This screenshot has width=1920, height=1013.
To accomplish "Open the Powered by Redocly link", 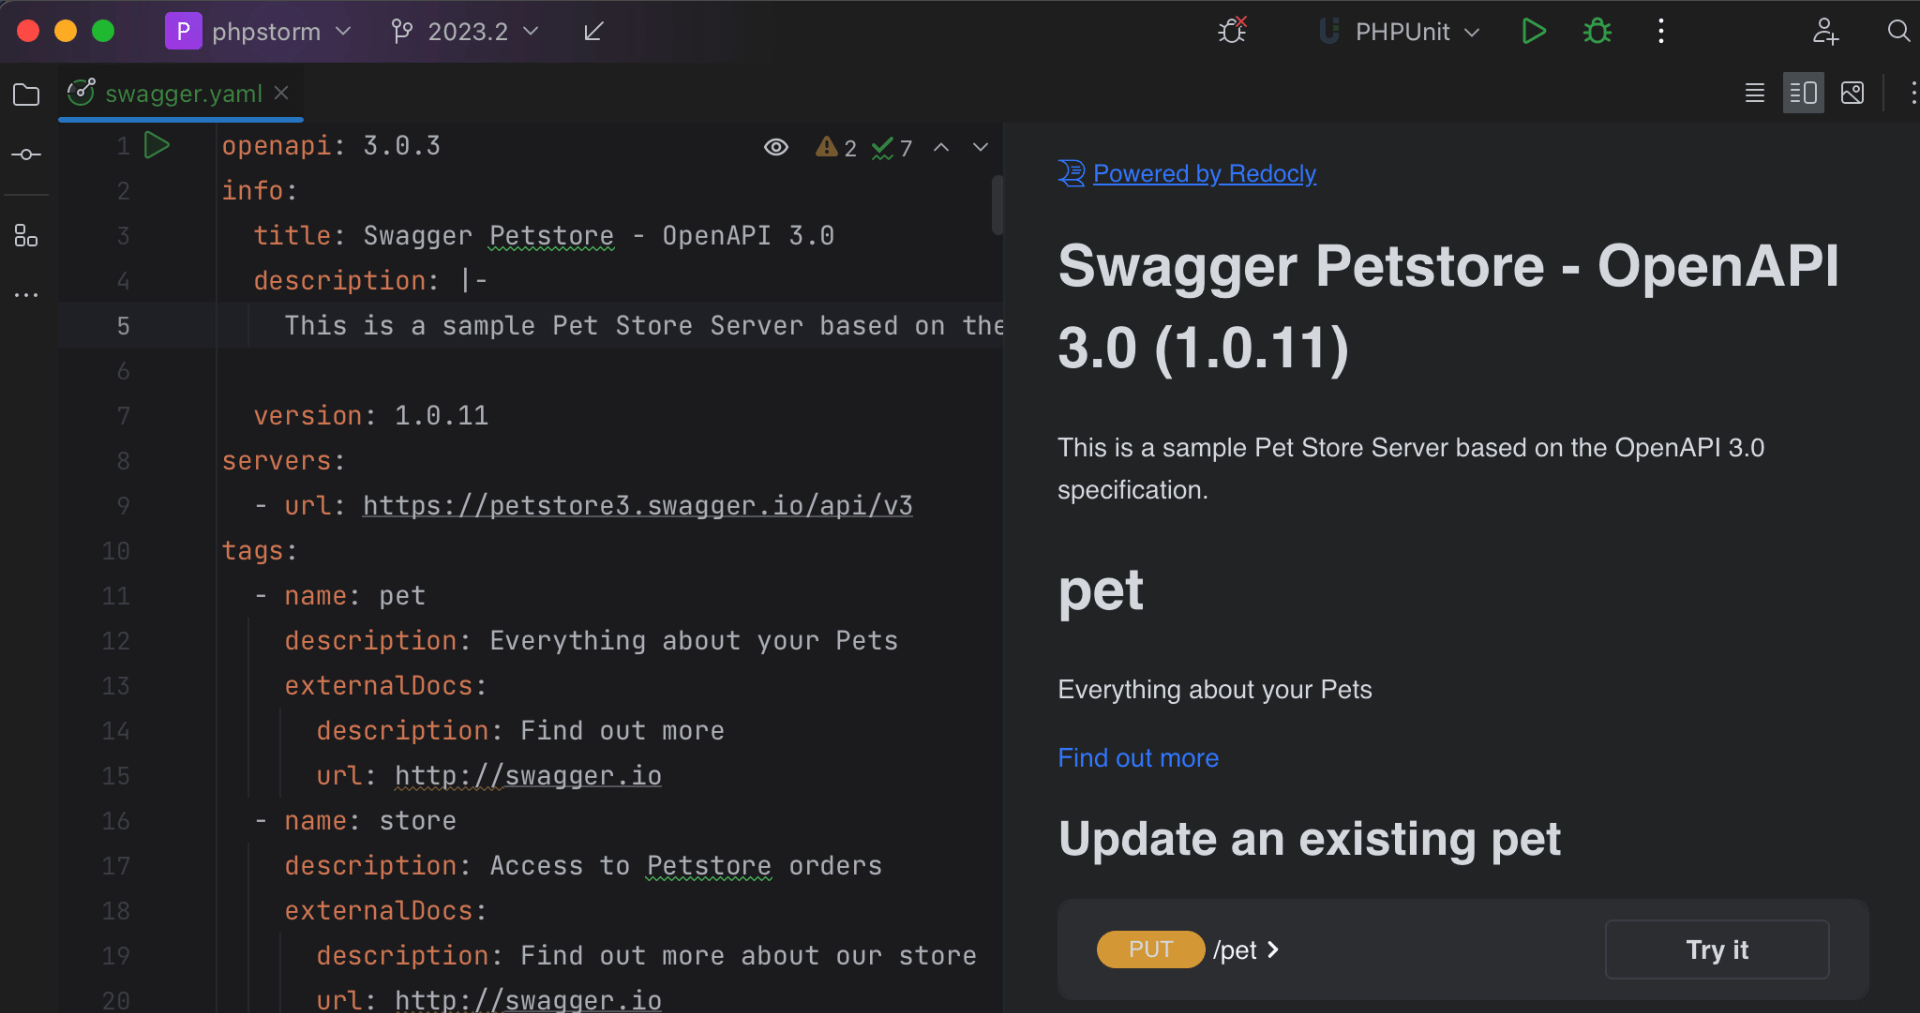I will 1203,174.
